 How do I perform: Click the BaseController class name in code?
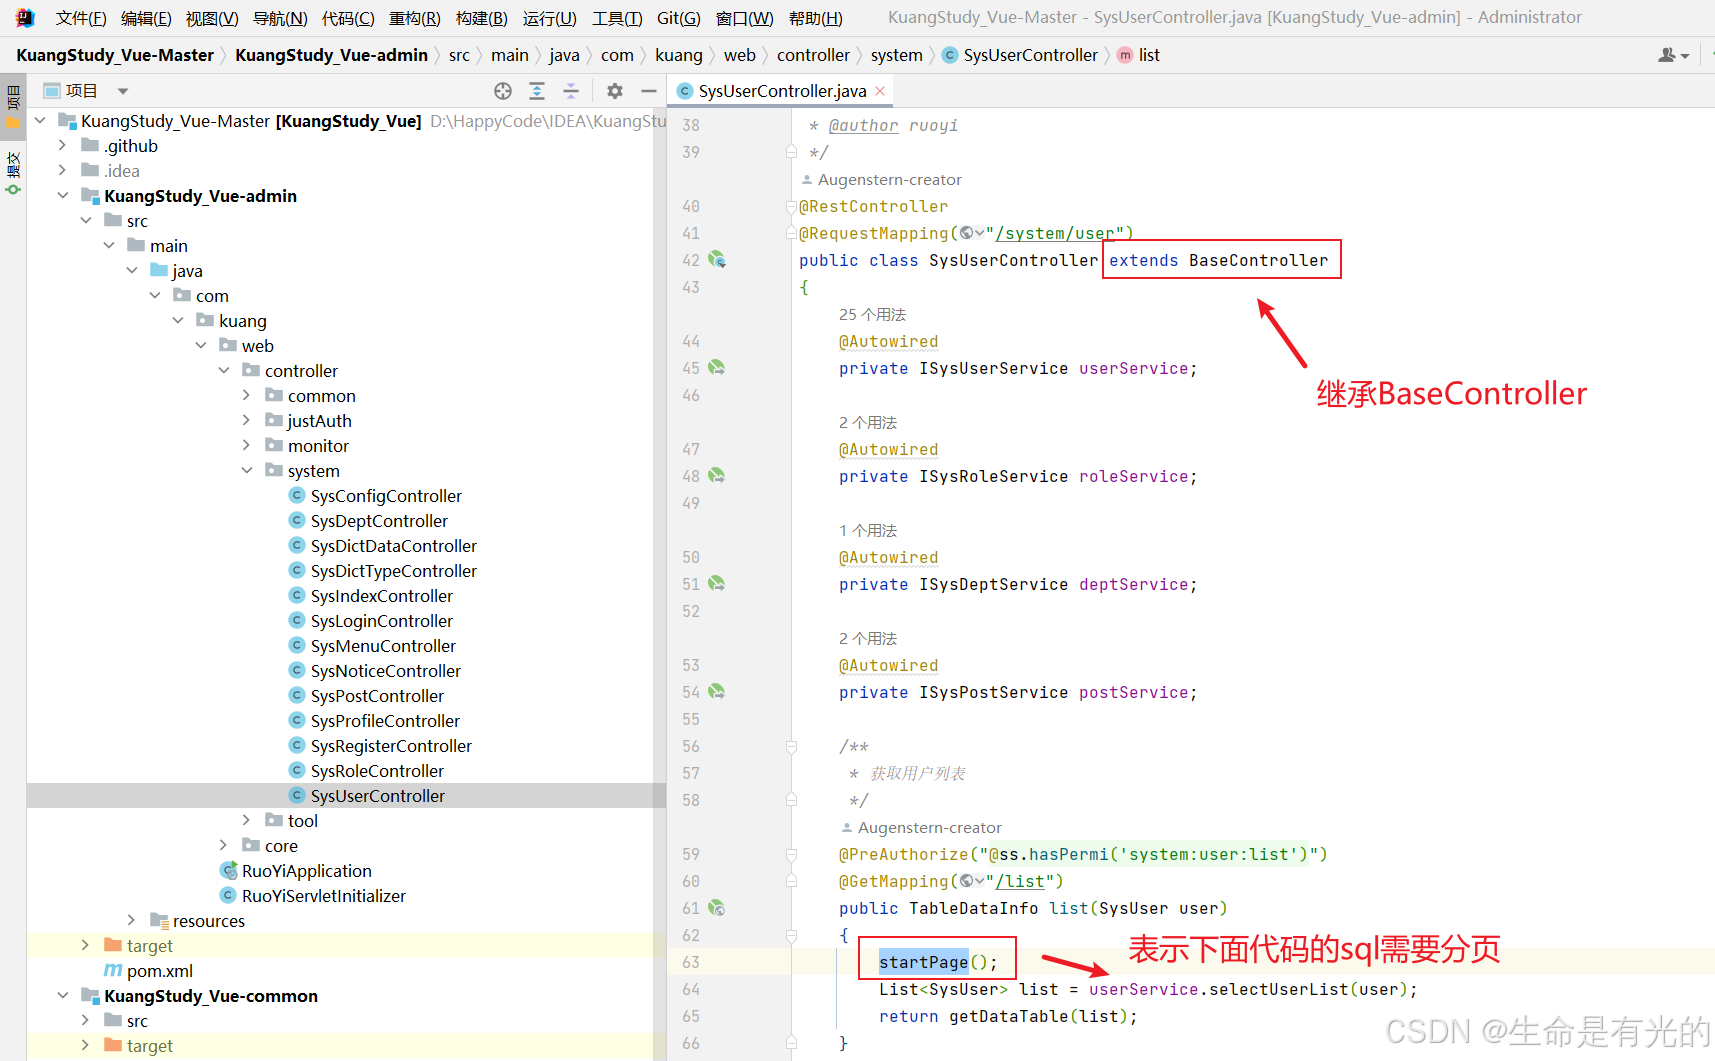(x=1259, y=260)
